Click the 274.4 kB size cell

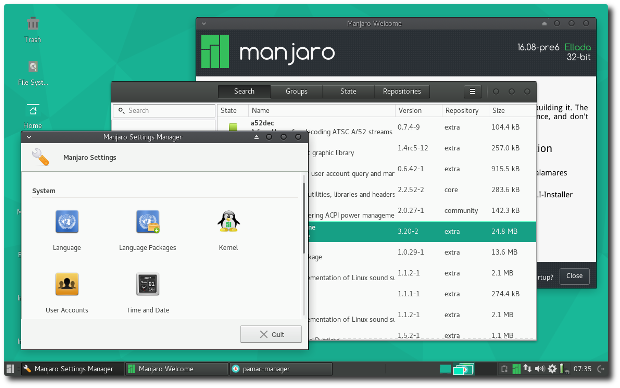pos(505,294)
